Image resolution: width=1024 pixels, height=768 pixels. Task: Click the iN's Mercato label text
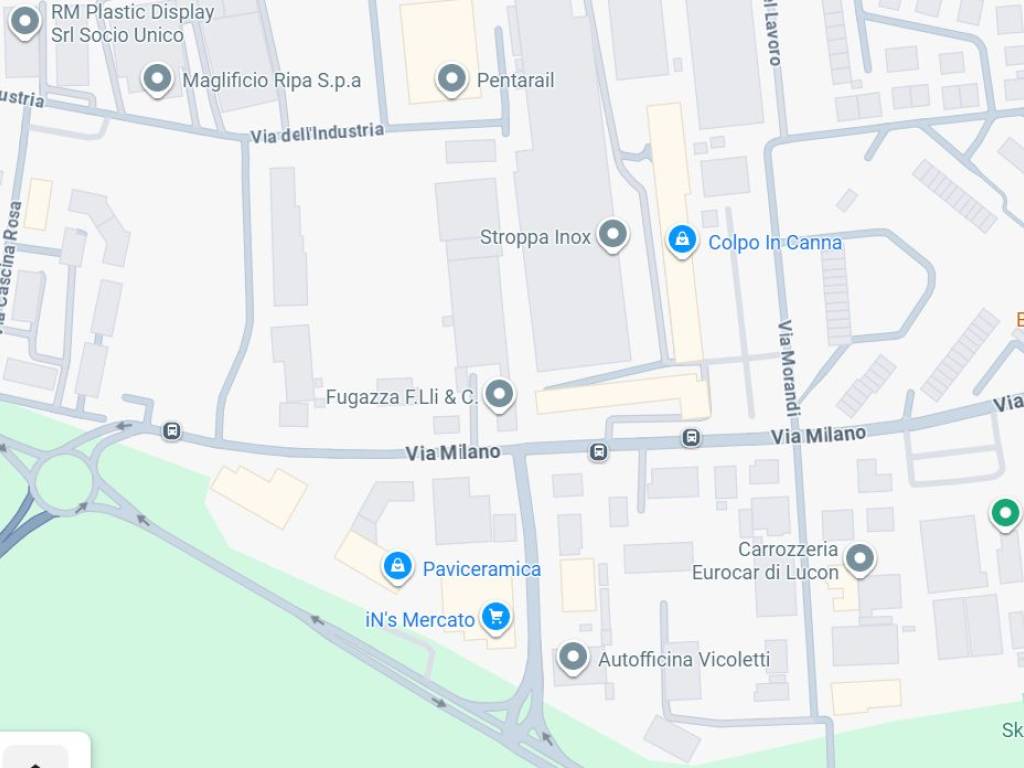420,620
